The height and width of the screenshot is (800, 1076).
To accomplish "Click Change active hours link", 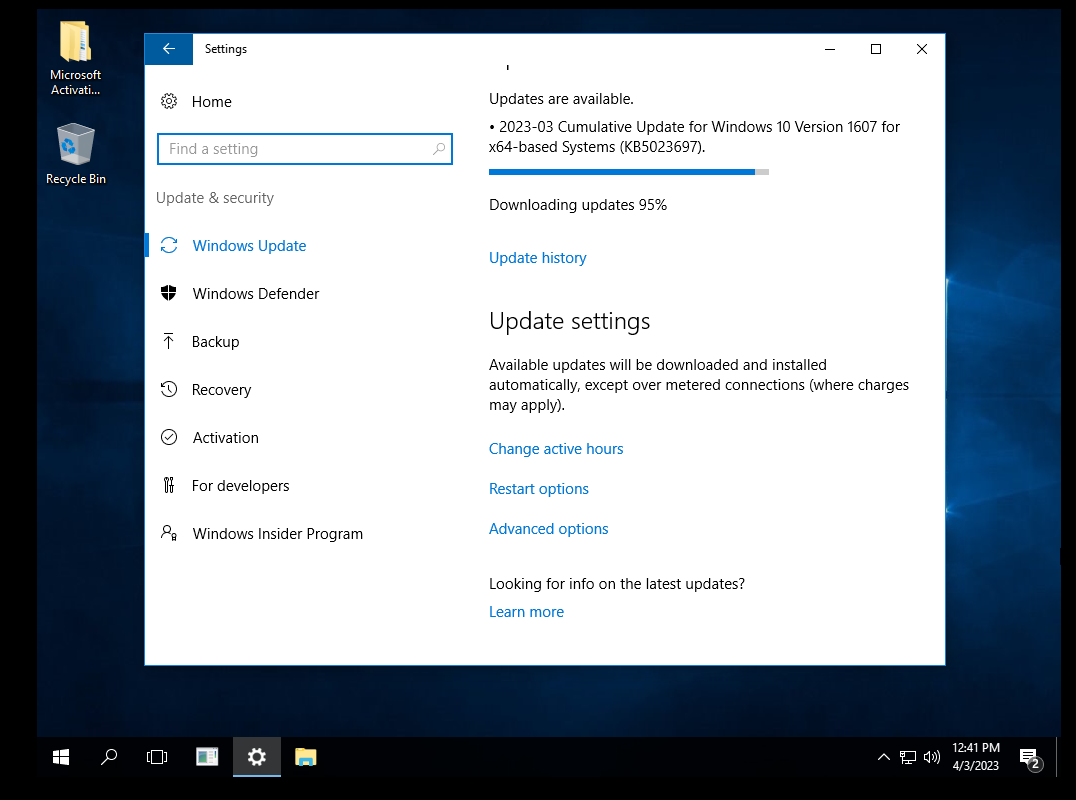I will pos(556,449).
